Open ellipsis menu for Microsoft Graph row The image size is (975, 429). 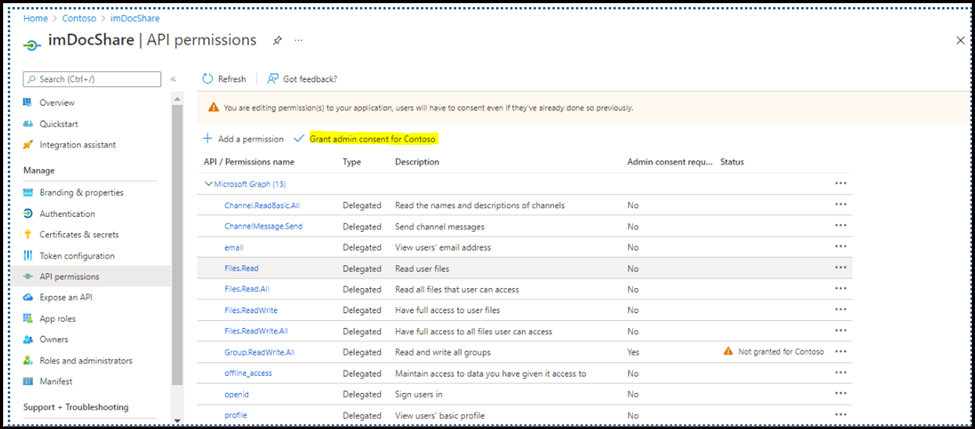click(x=841, y=183)
